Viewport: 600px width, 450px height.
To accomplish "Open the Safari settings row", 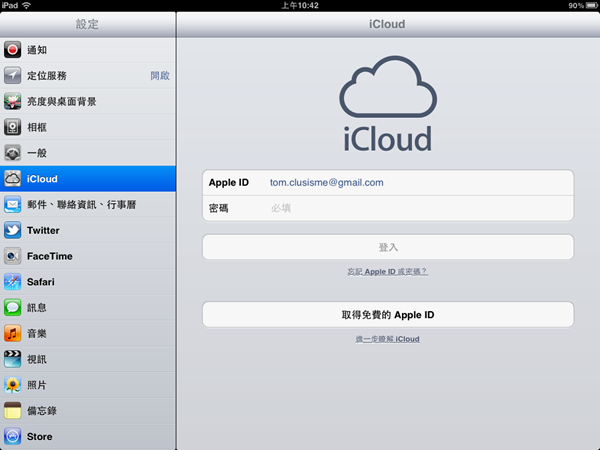I will [x=88, y=282].
